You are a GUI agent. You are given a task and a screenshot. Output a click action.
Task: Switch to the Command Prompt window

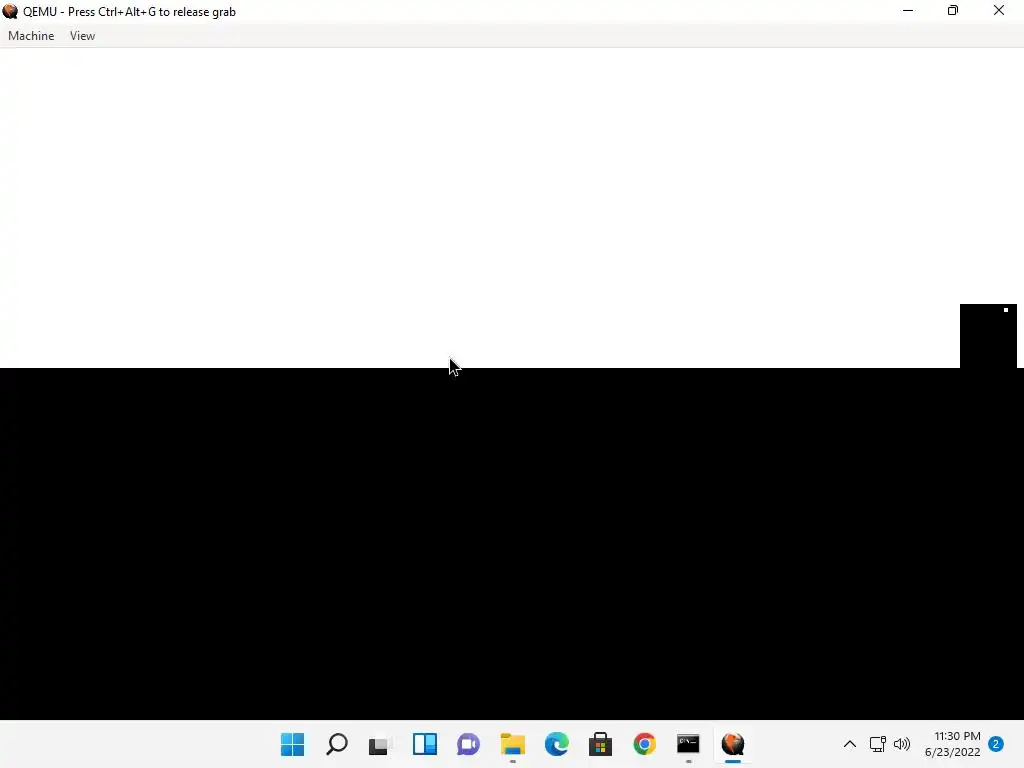(688, 744)
